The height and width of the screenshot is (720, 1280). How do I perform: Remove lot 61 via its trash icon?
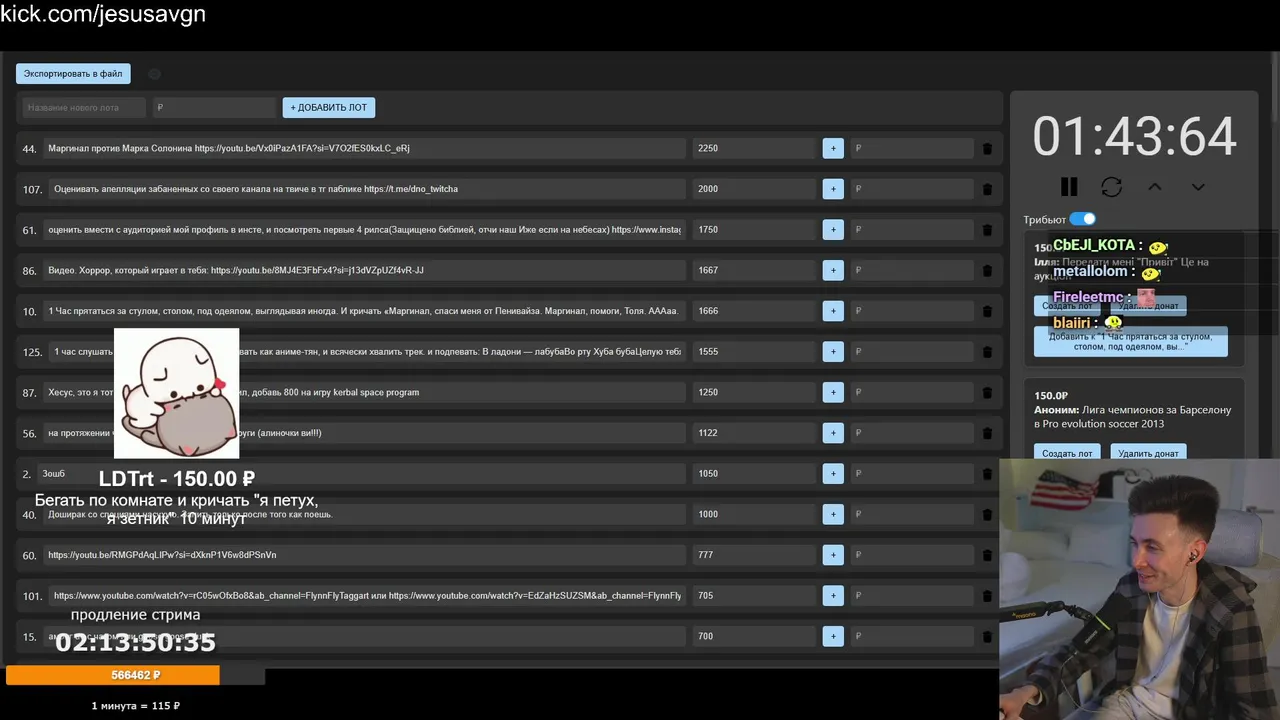(987, 230)
